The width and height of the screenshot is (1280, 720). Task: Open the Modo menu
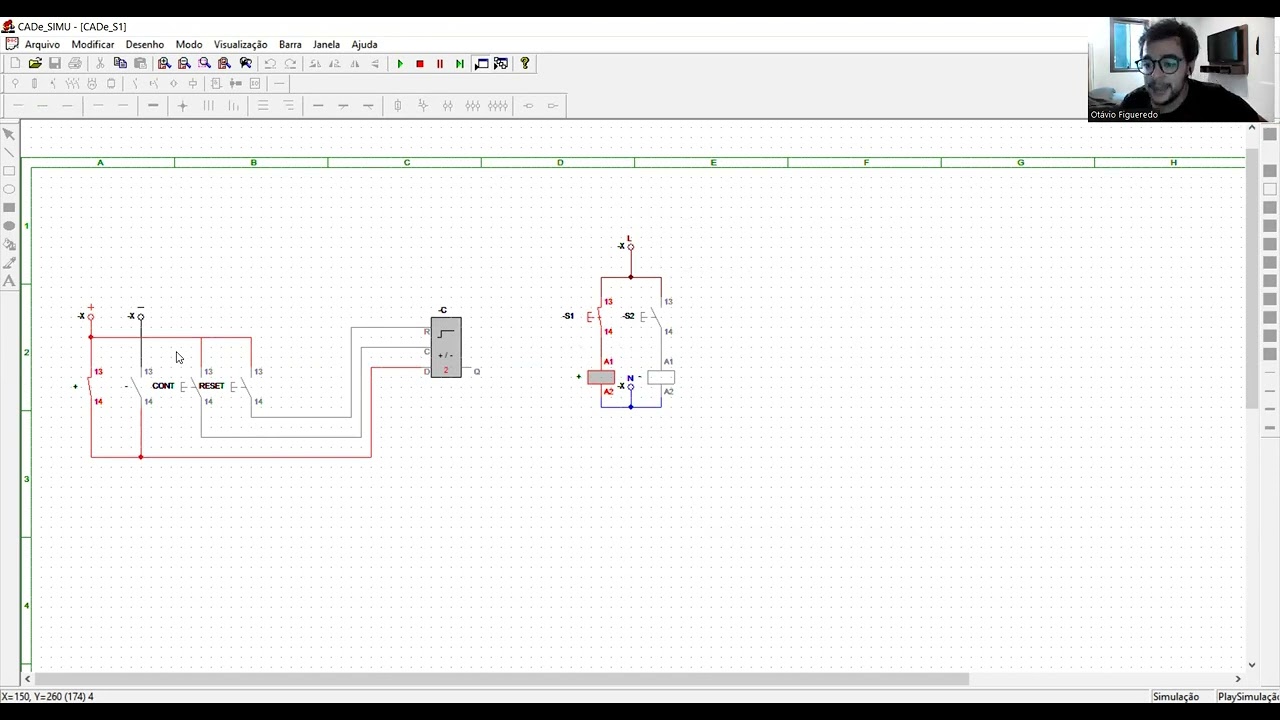click(x=189, y=44)
